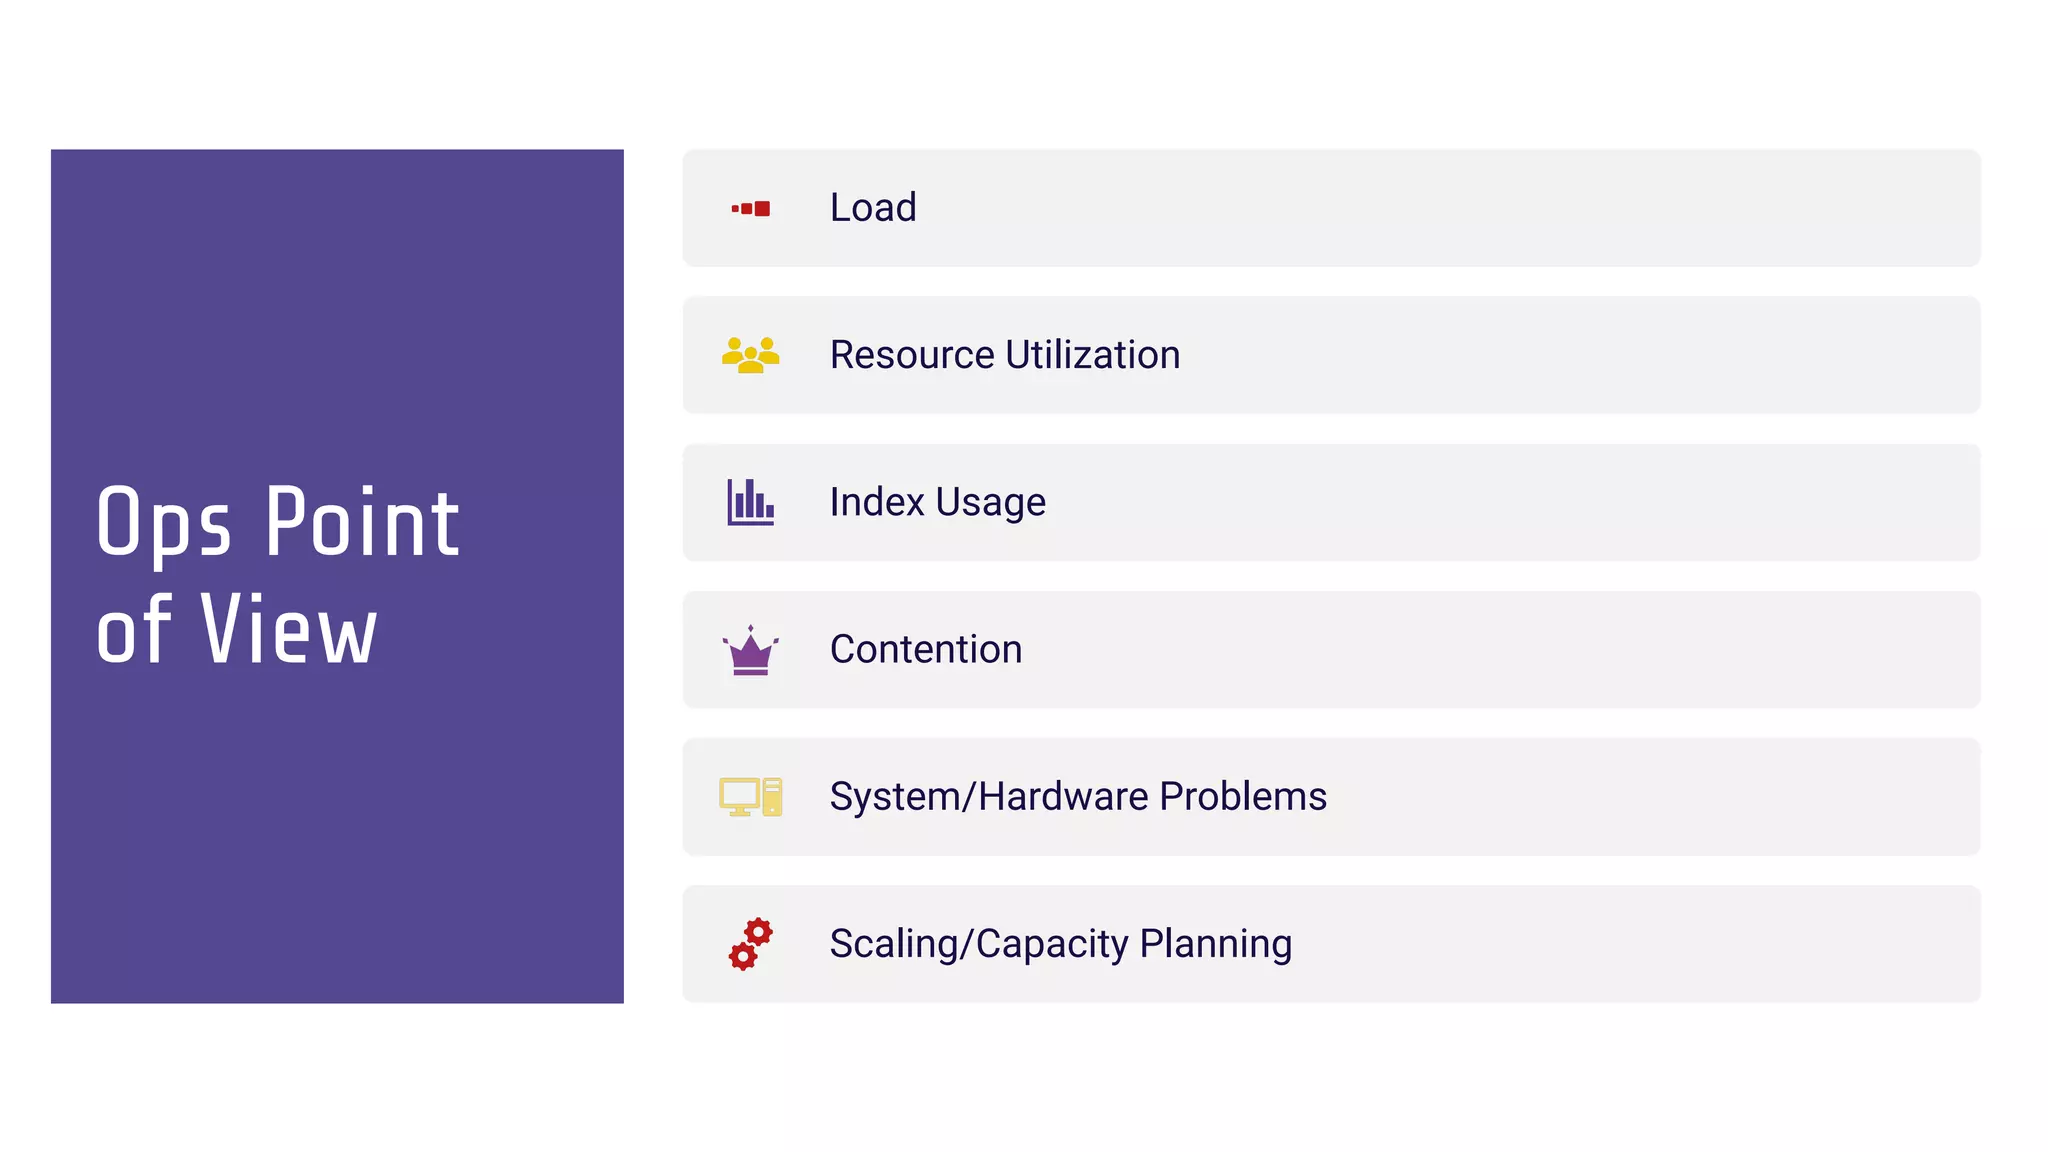Click the bar chart Index Usage icon
Viewport: 2048px width, 1152px height.
click(750, 502)
